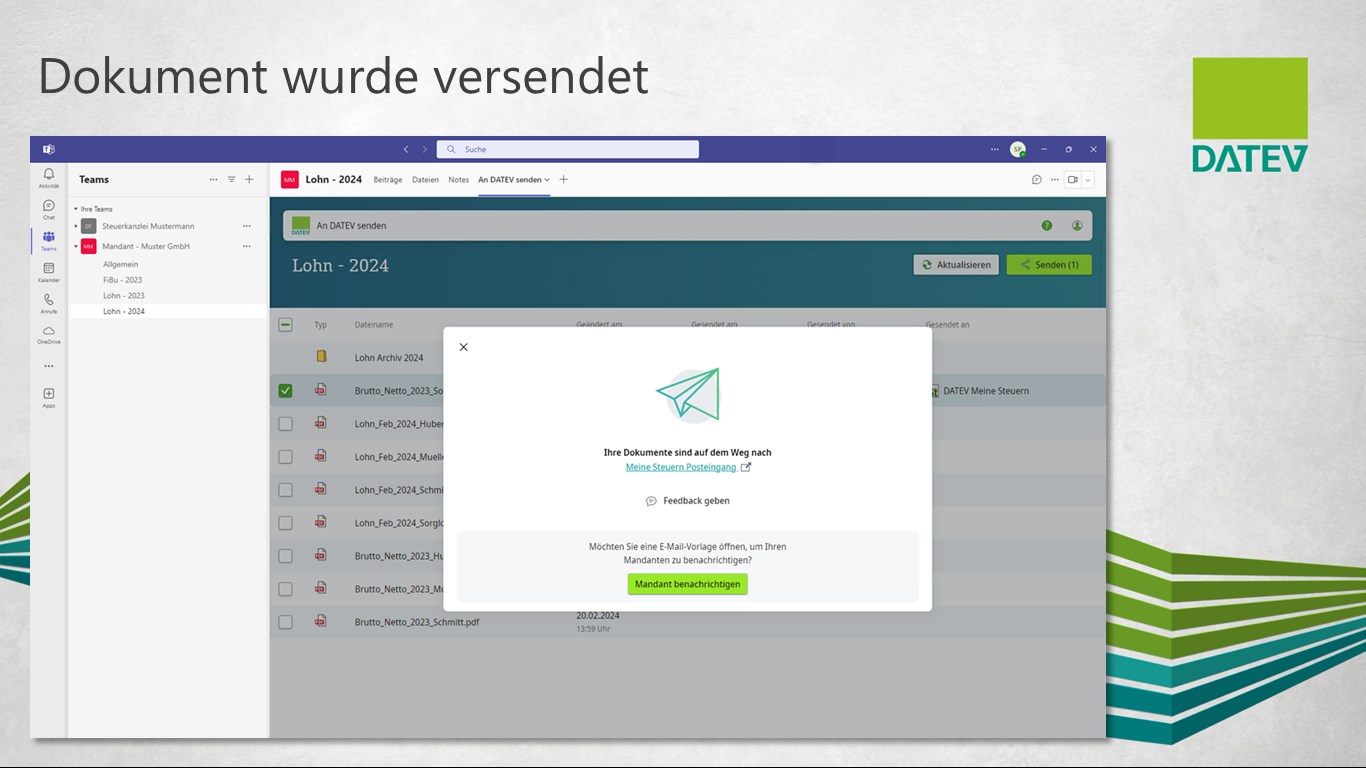Sort by the Dateiname column header
Viewport: 1366px width, 768px height.
pos(374,325)
